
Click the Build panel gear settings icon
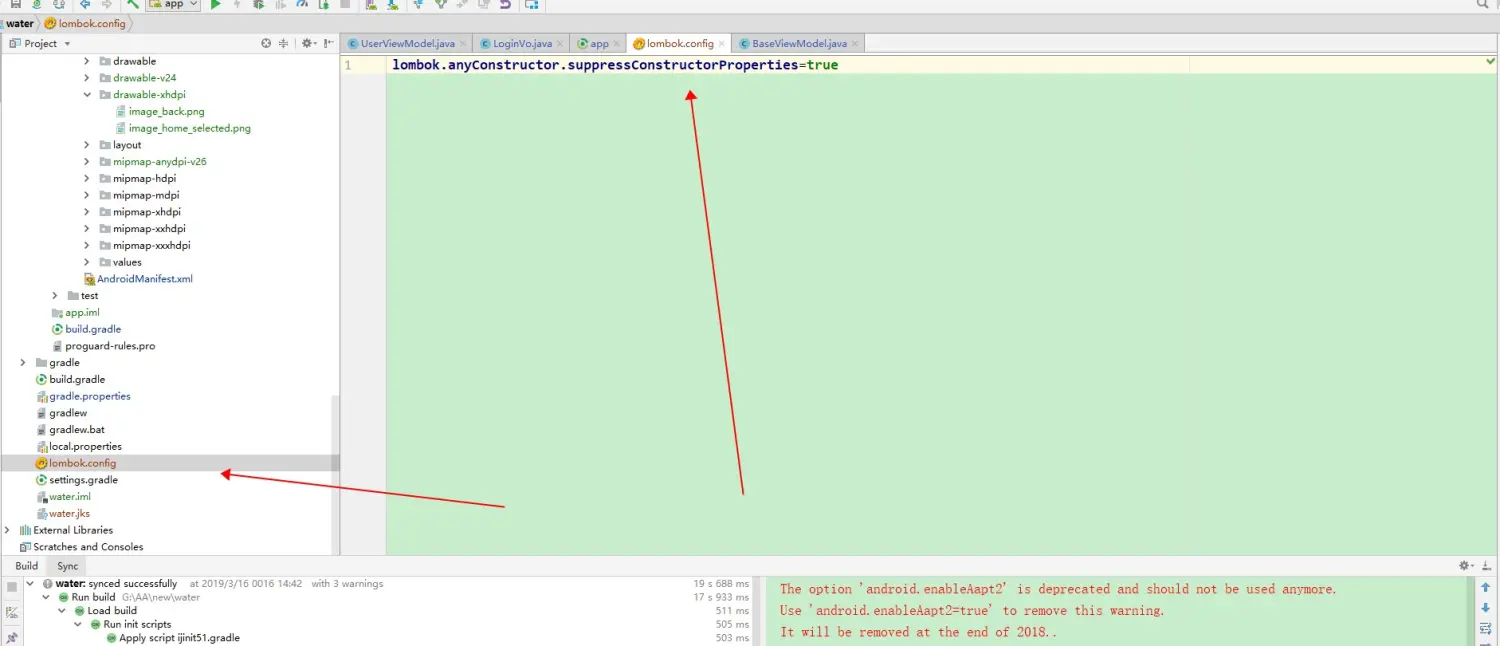click(1466, 566)
